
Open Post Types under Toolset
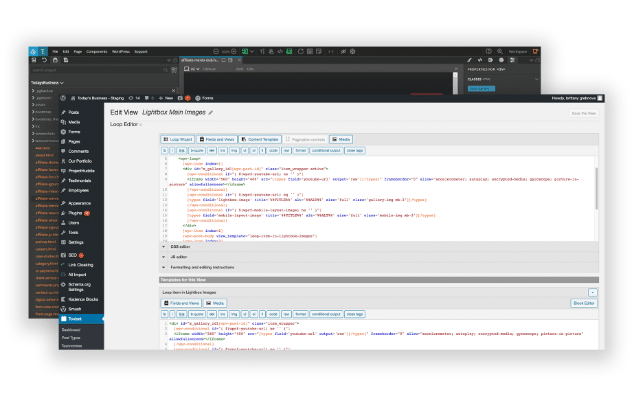click(71, 338)
